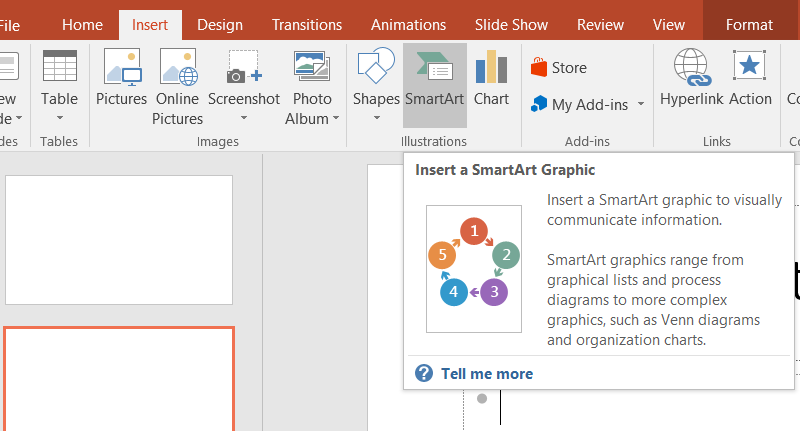Switch to the Design tab
The image size is (800, 431).
[x=219, y=24]
